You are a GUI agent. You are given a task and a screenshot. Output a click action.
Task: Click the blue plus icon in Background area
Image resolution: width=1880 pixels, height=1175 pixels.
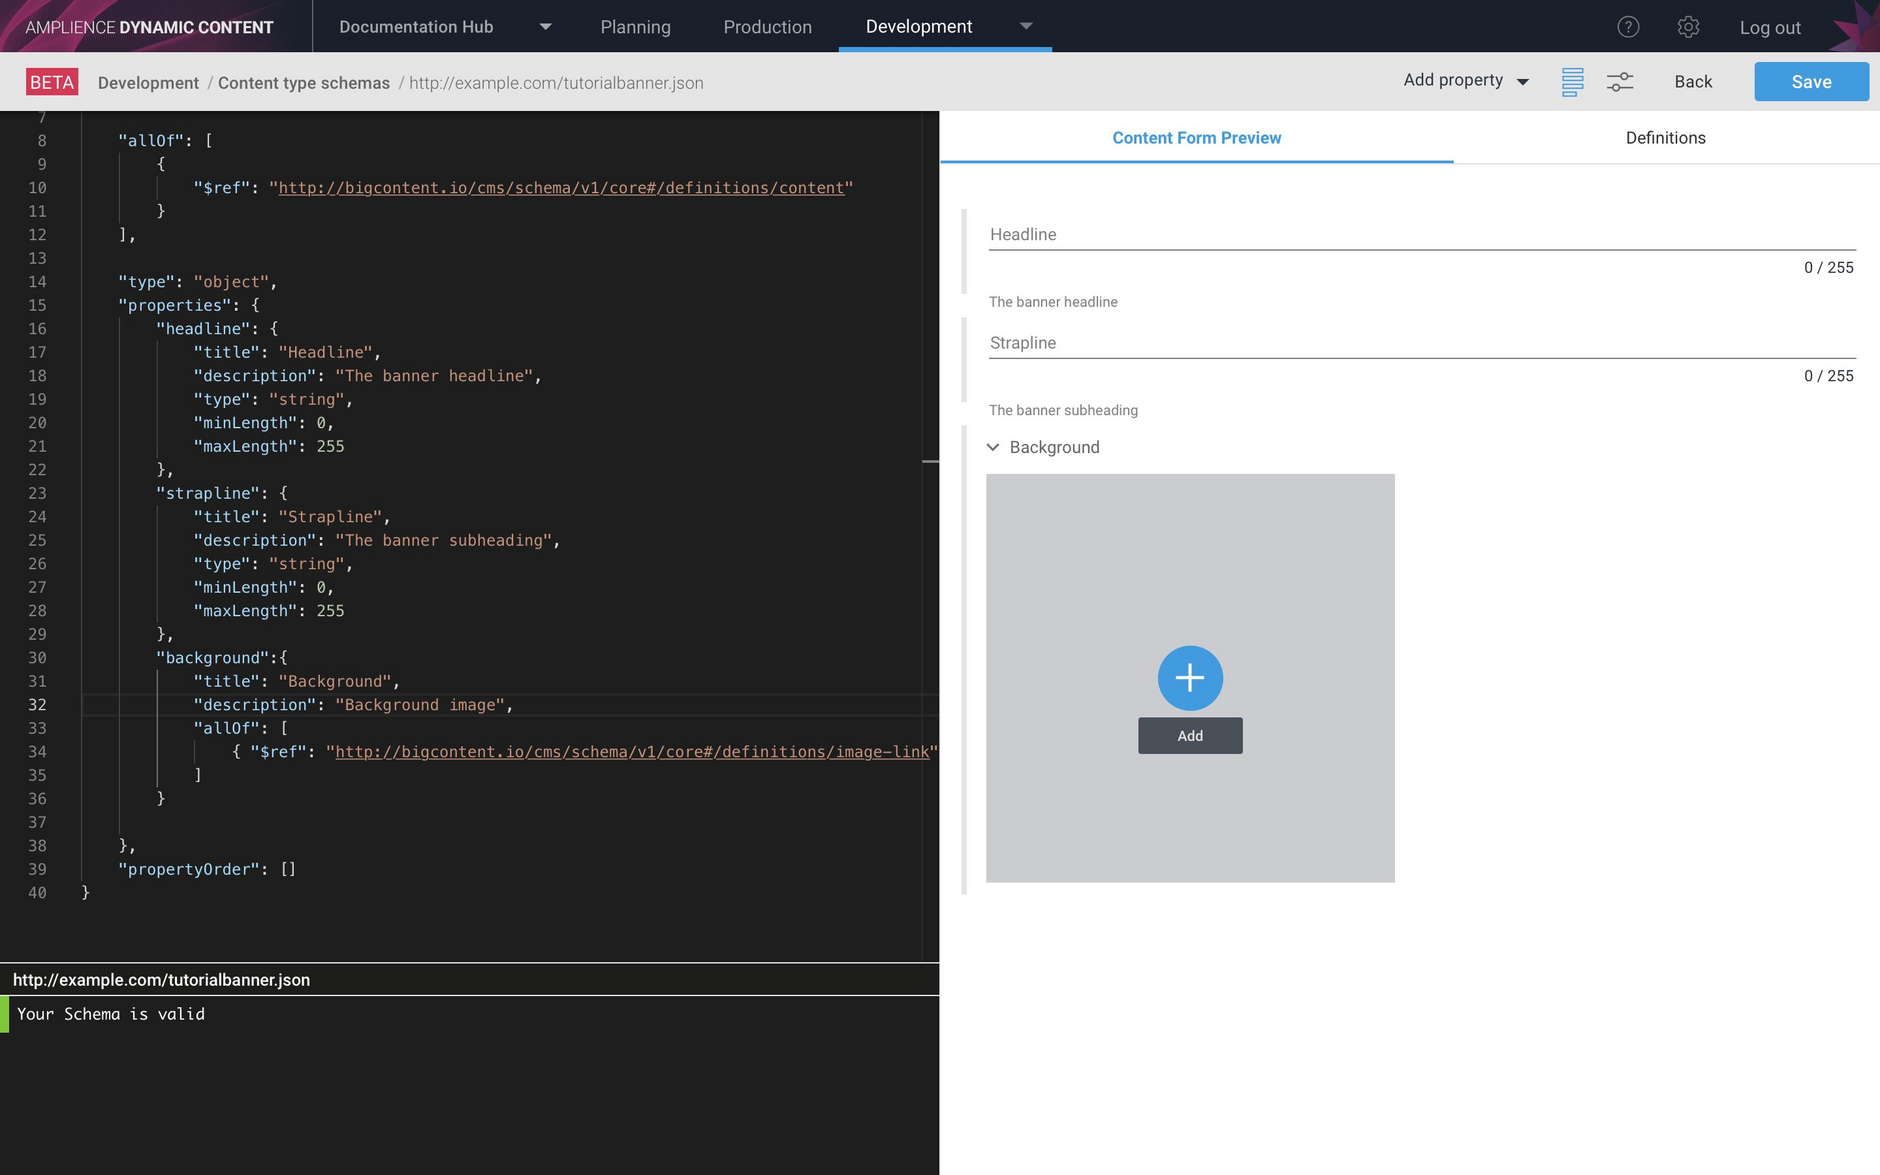click(x=1189, y=677)
